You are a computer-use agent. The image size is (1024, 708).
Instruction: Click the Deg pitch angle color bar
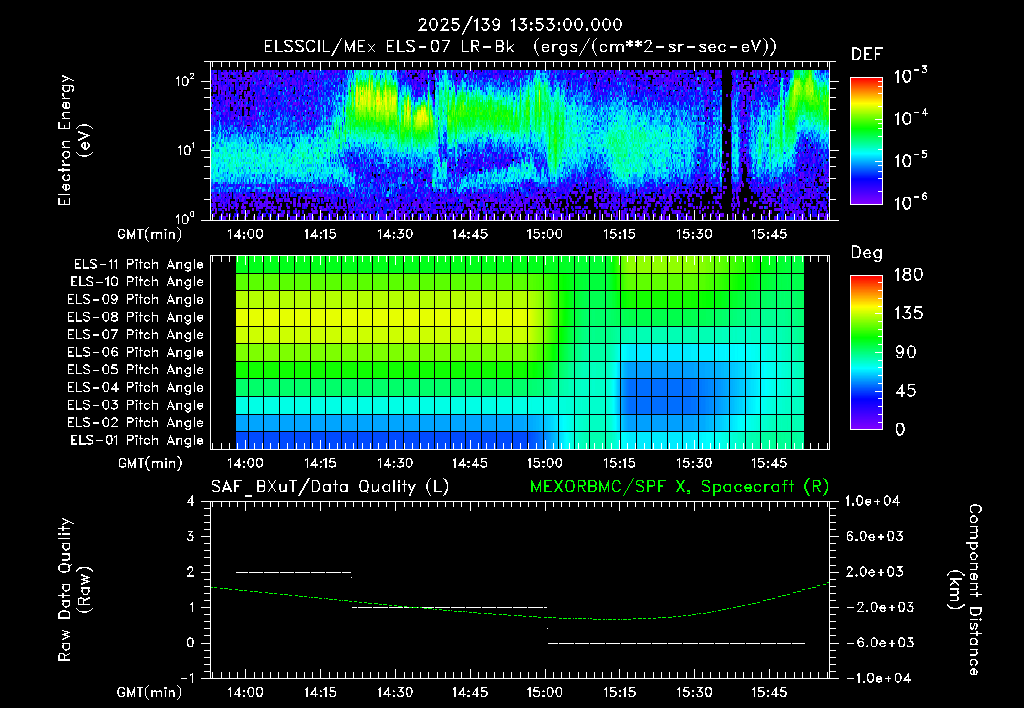pos(866,353)
